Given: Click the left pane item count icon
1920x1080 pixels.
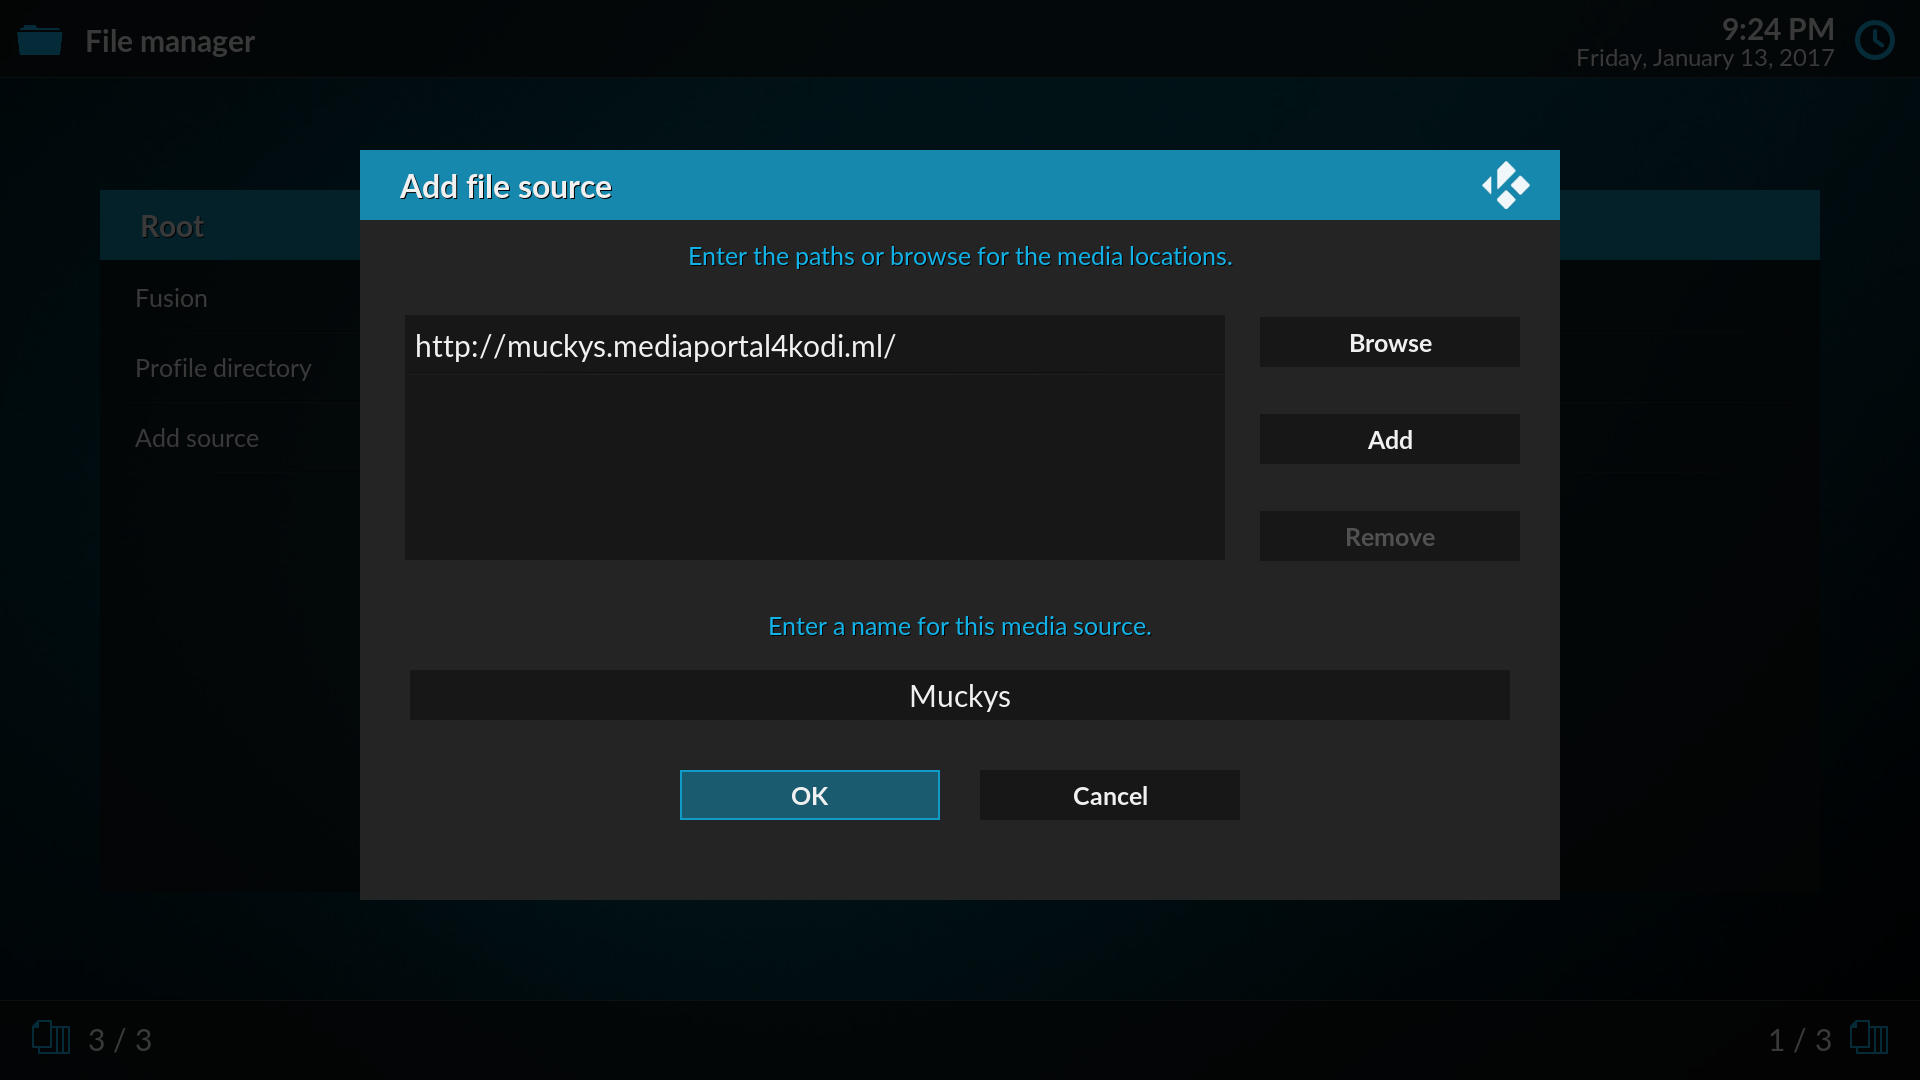Looking at the screenshot, I should tap(50, 1038).
